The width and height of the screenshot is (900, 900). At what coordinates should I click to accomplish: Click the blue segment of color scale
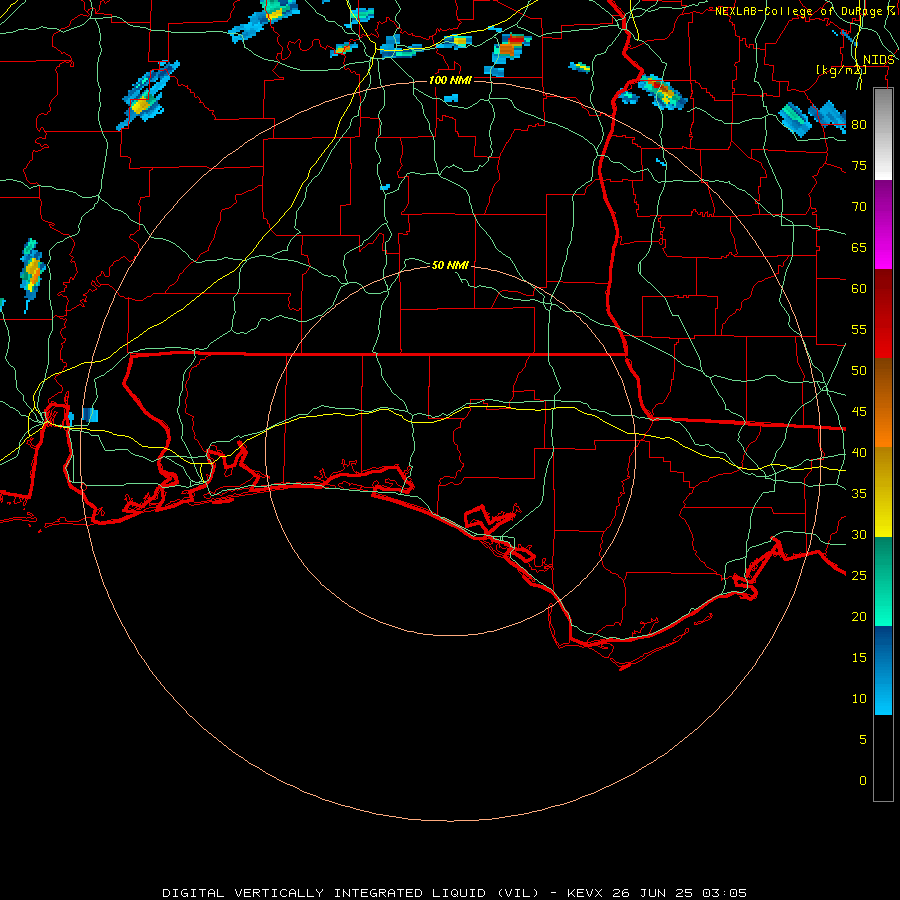click(883, 670)
